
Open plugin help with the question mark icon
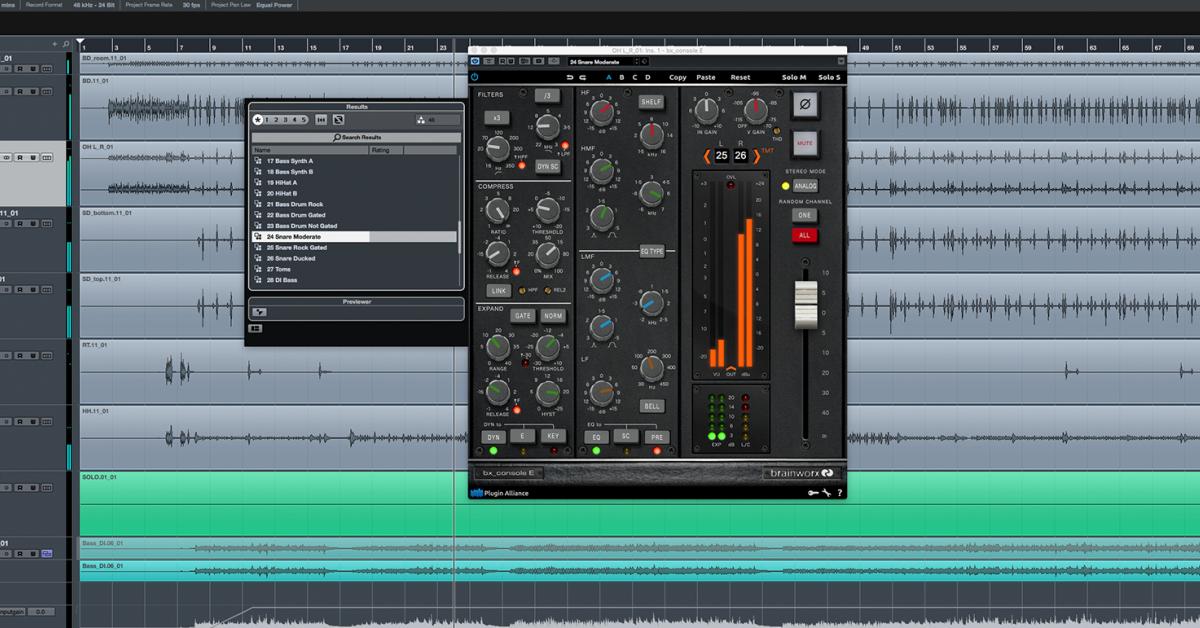(x=839, y=492)
